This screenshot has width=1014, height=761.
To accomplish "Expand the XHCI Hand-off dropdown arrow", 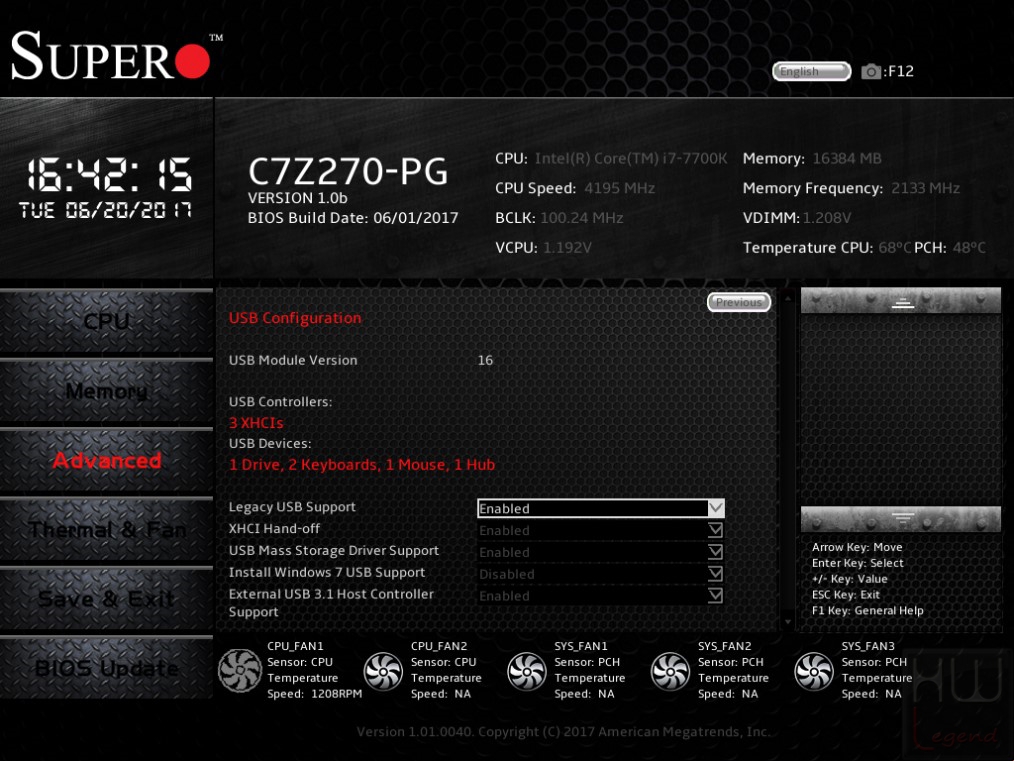I will [715, 530].
